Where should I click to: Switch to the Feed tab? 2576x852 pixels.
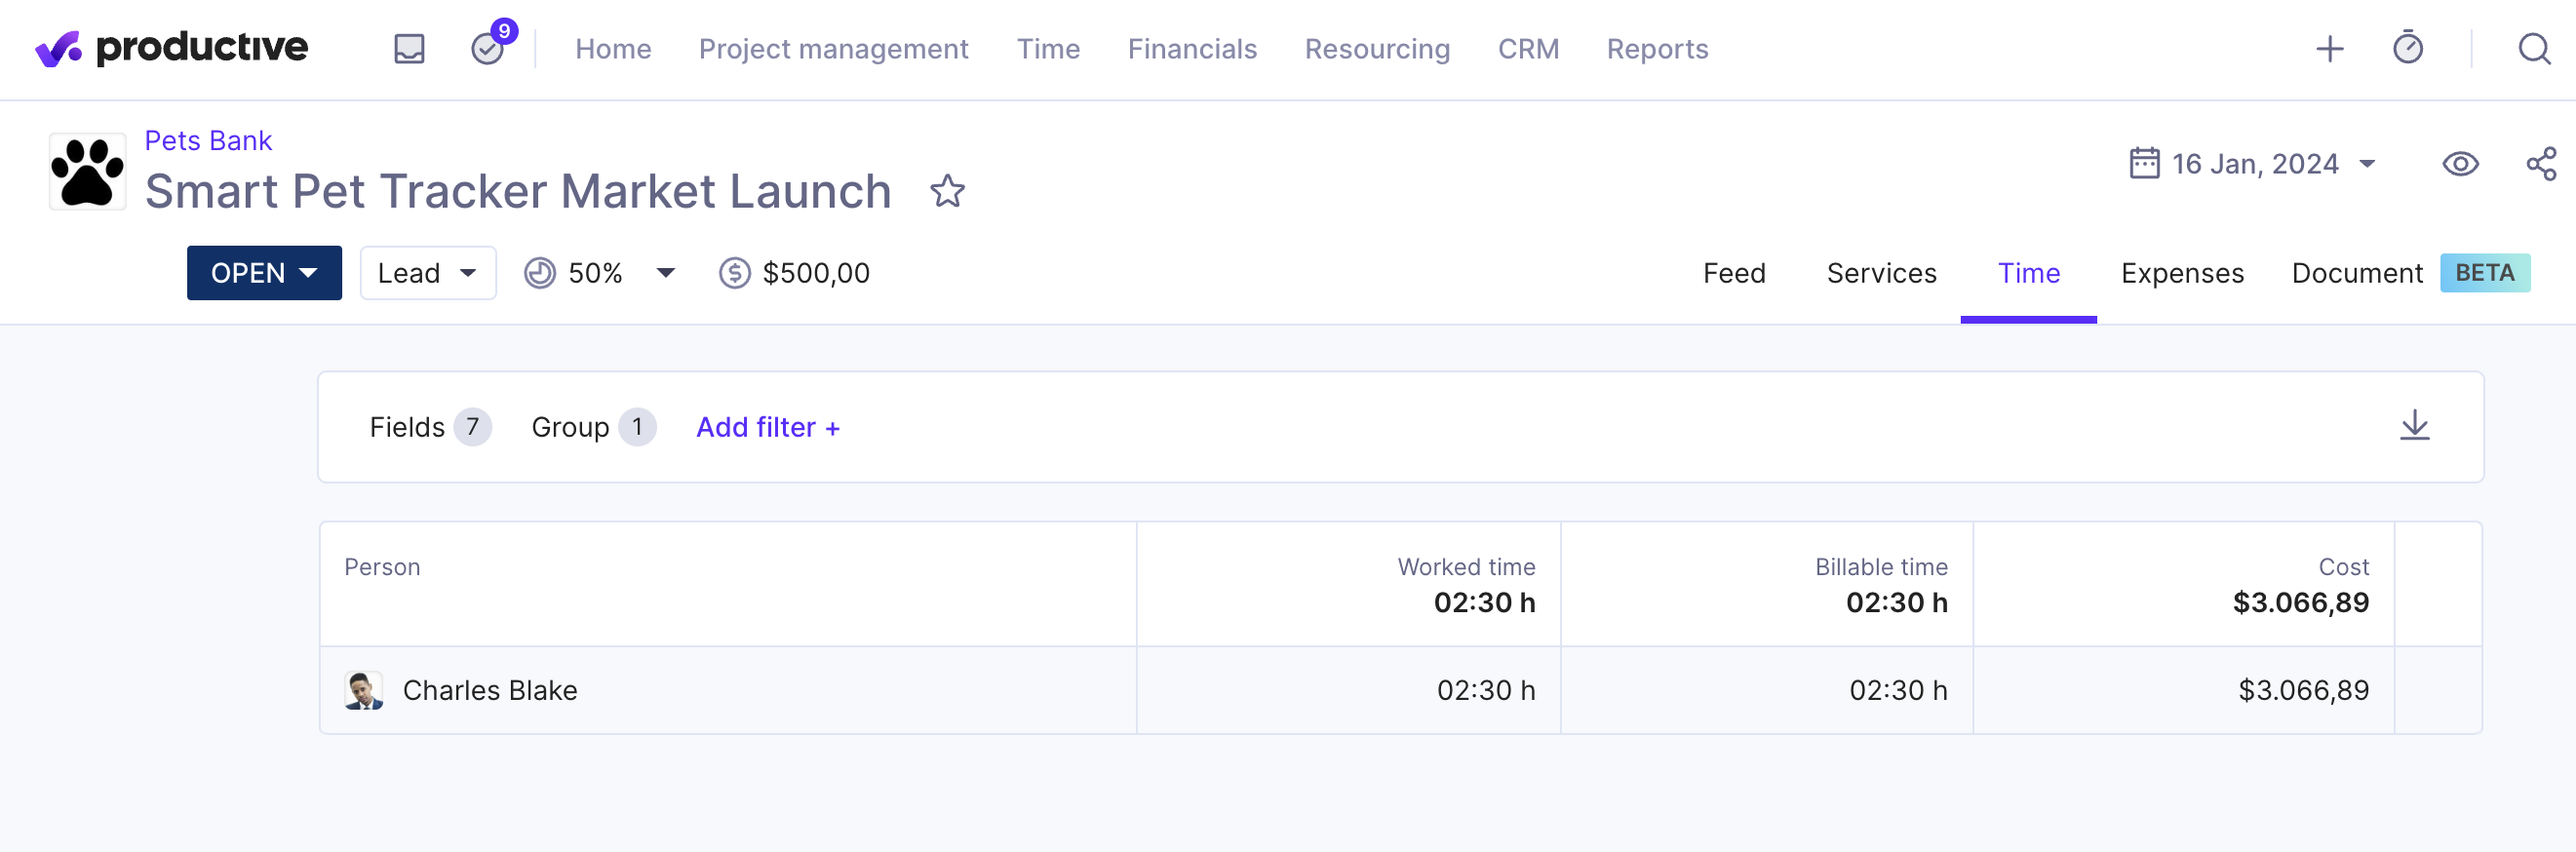pos(1734,273)
